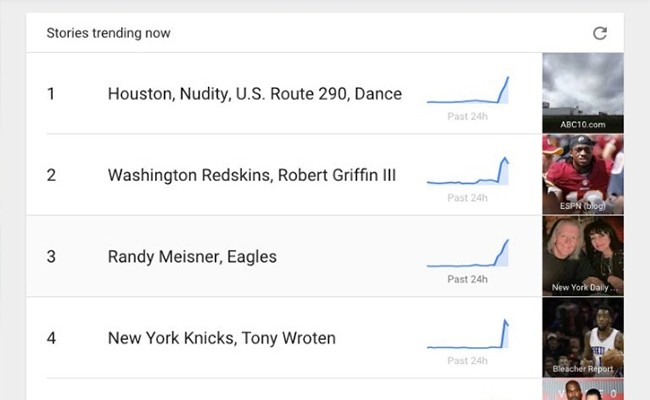Click rank number 1 in the list

pos(51,94)
